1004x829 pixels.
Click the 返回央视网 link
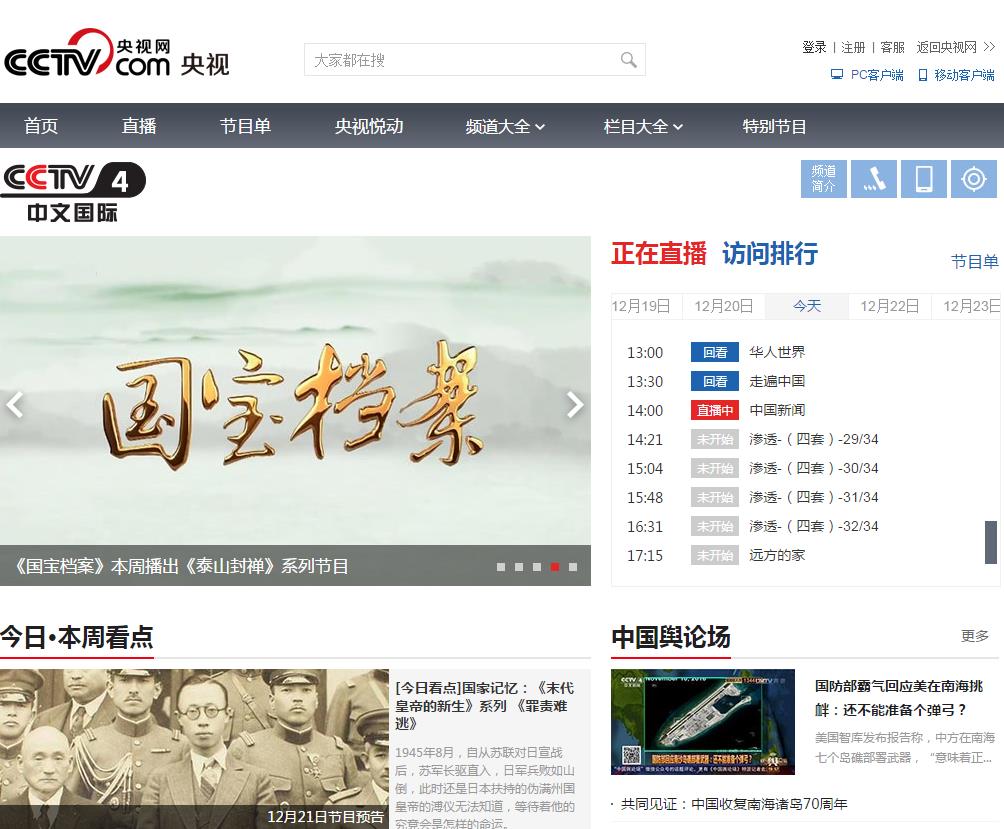946,47
